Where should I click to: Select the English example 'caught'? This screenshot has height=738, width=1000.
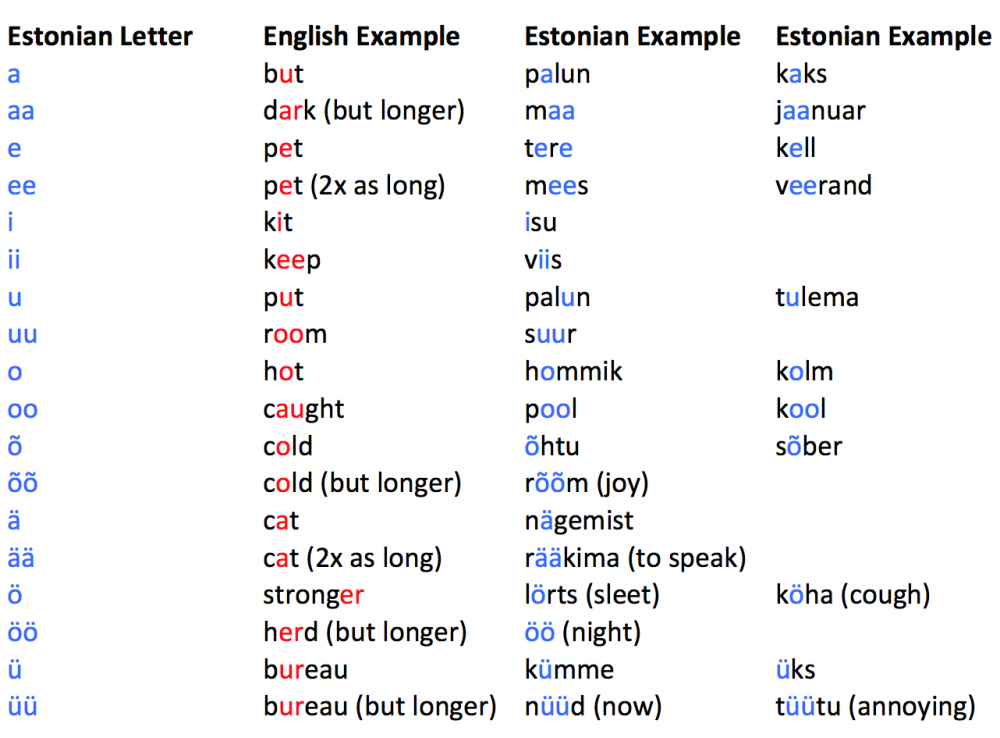tap(303, 409)
